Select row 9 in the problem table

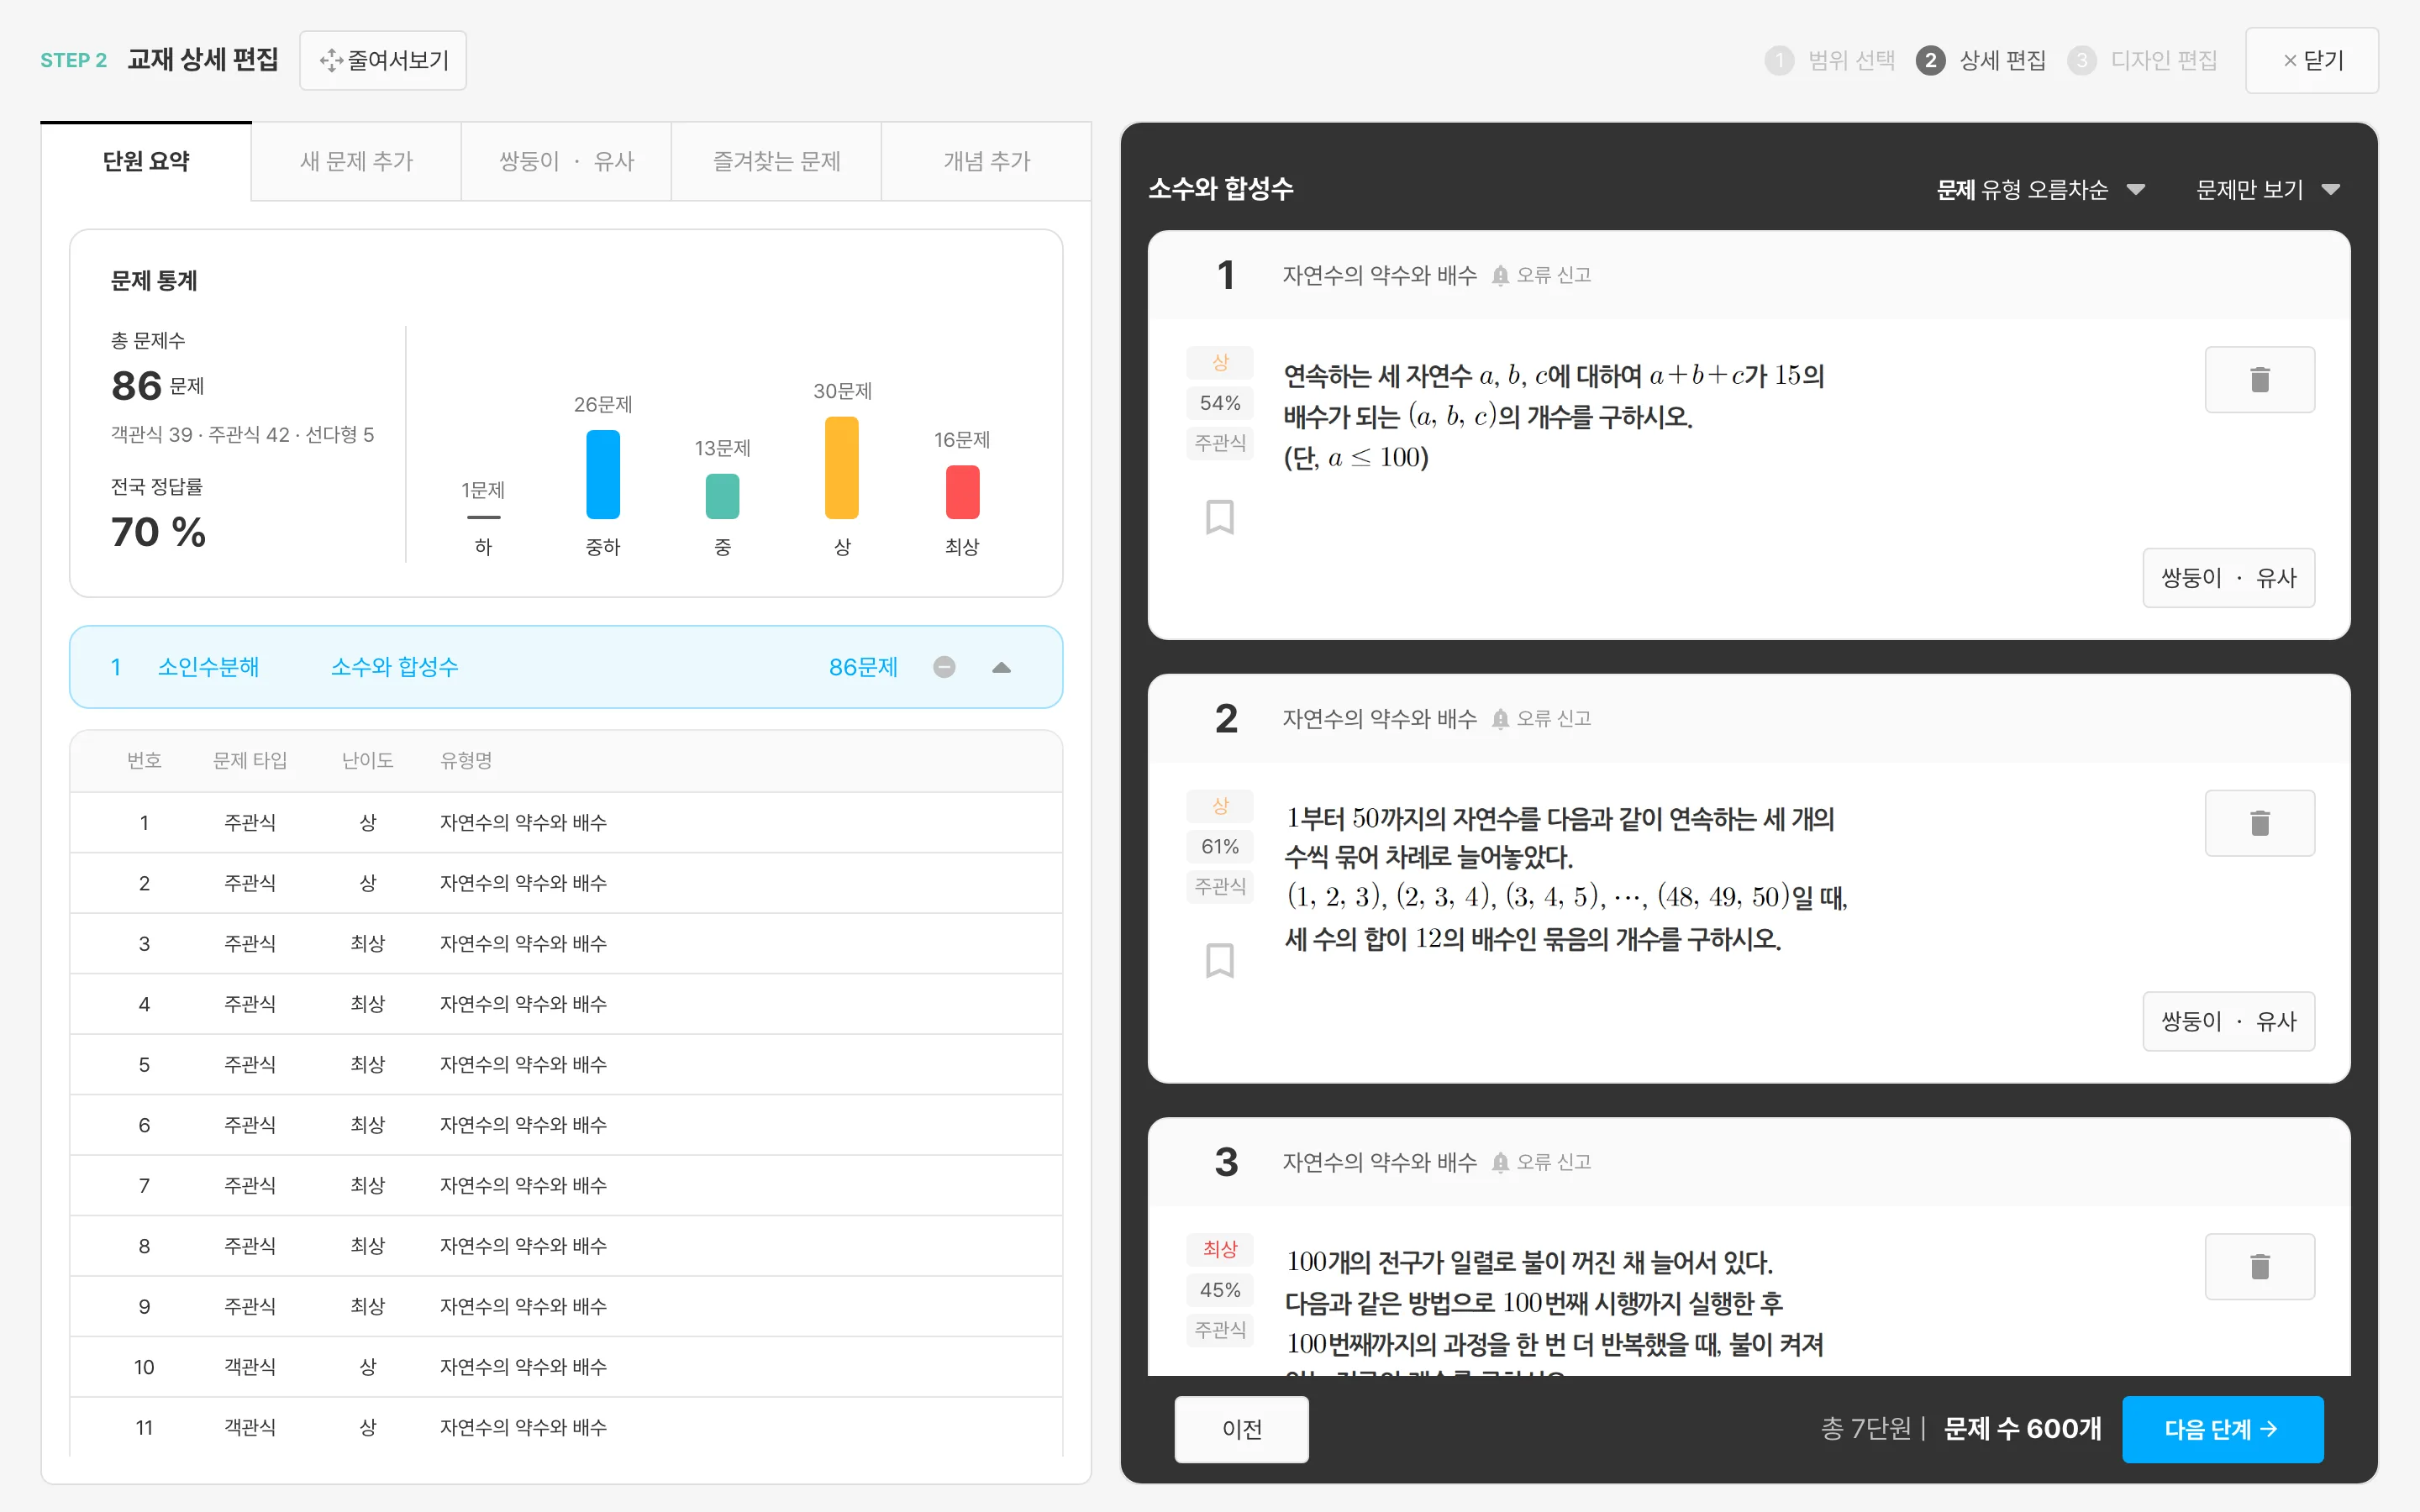(566, 1306)
